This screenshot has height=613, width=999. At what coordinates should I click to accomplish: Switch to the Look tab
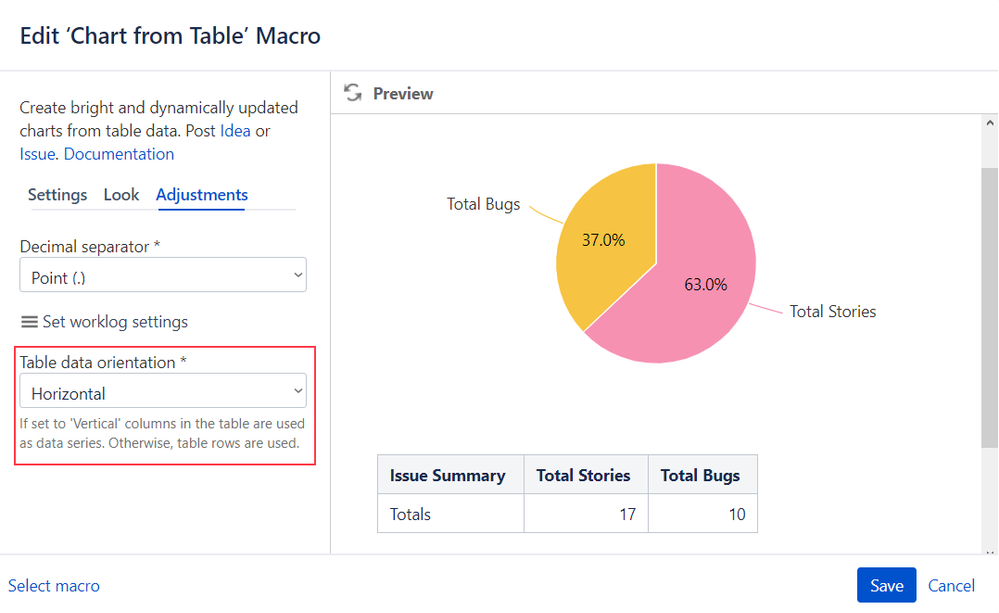[121, 195]
